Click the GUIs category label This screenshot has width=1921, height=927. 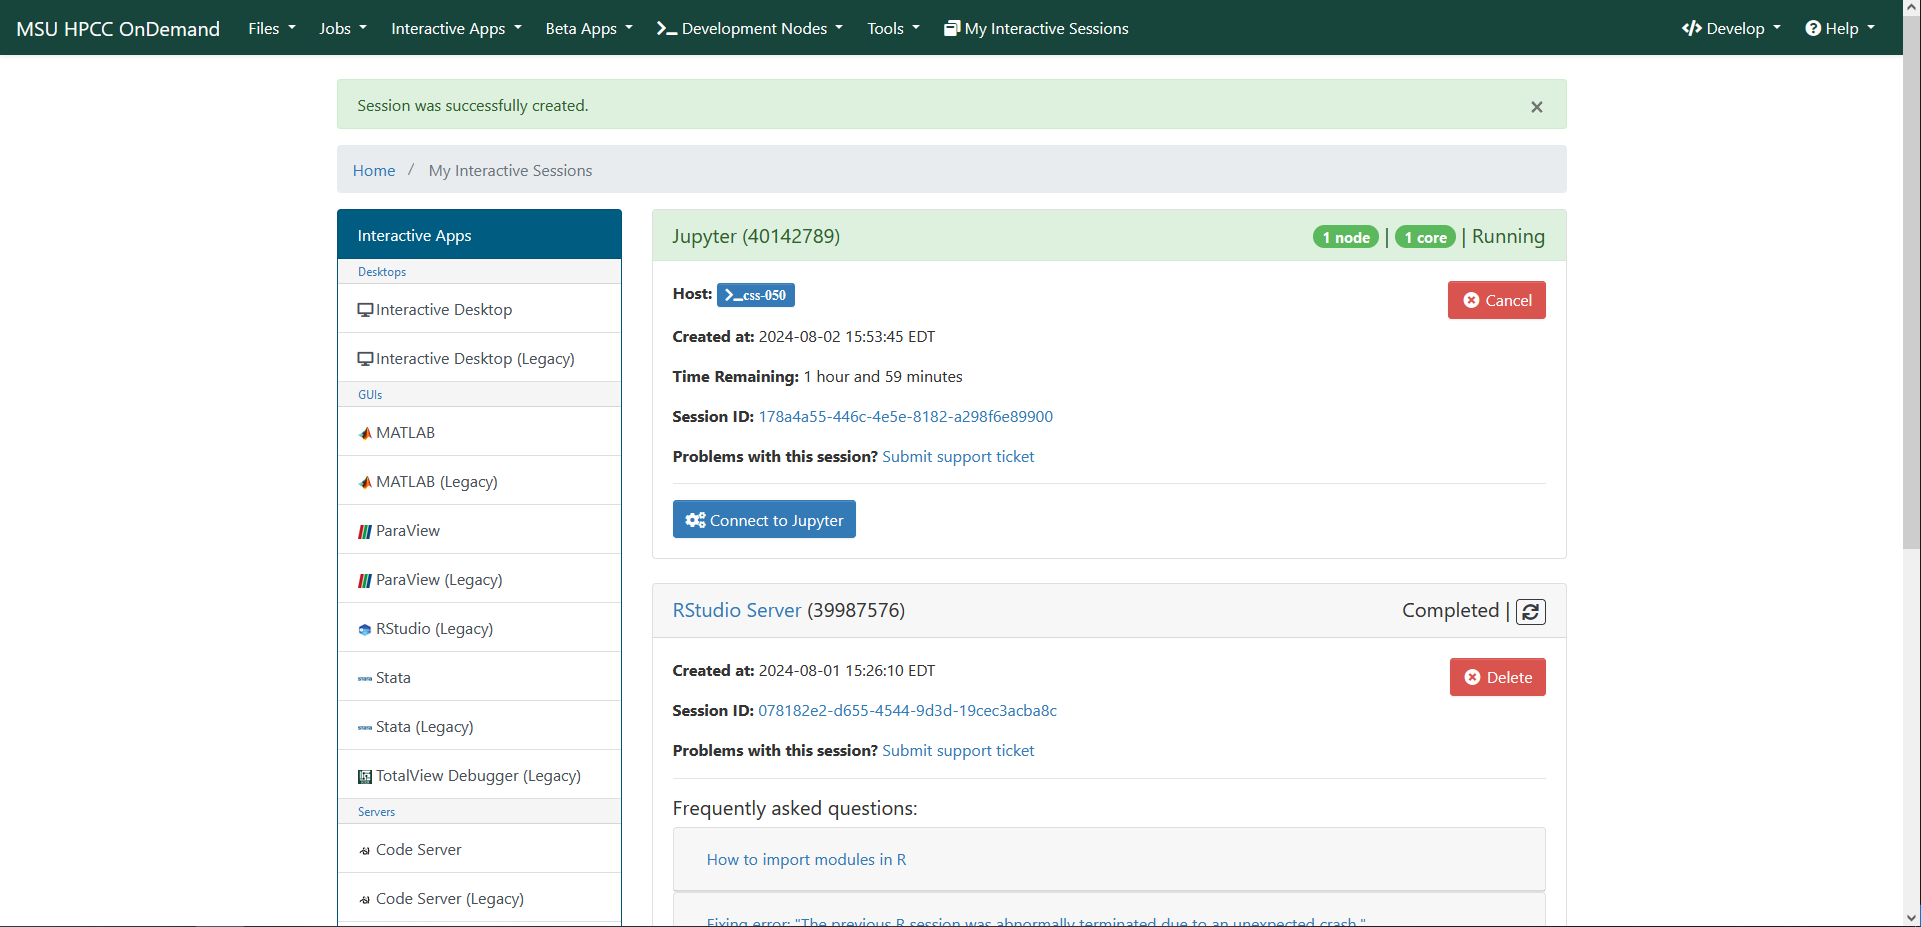[x=370, y=395]
